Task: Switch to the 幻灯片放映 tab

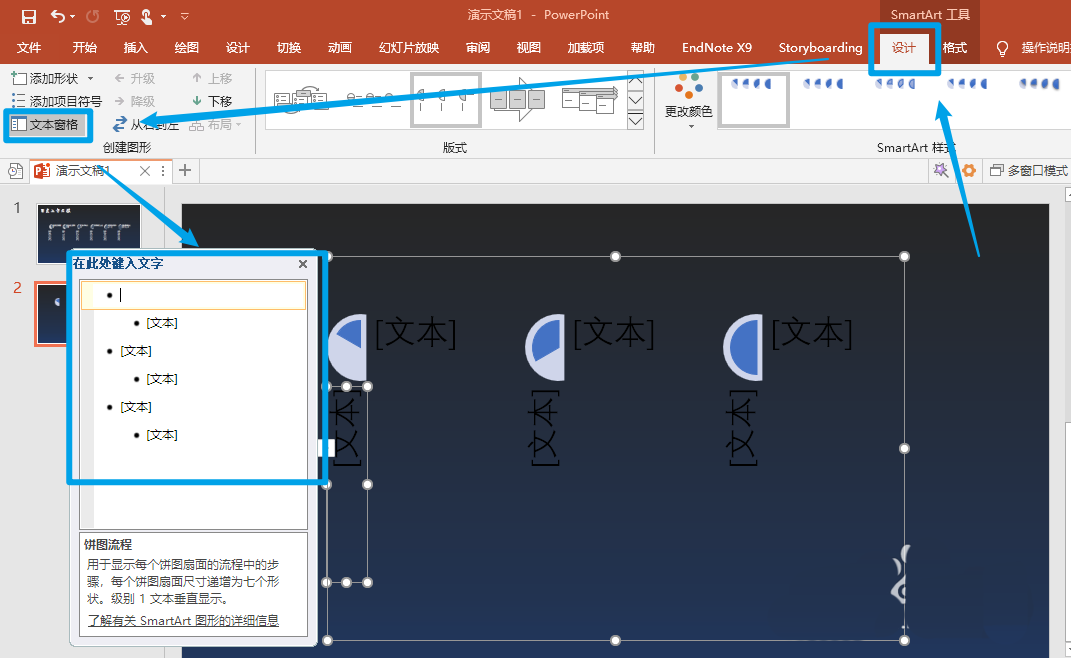Action: click(408, 47)
